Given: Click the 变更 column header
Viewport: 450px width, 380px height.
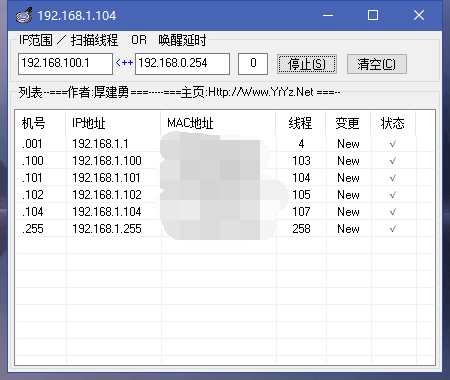Looking at the screenshot, I should coord(348,123).
